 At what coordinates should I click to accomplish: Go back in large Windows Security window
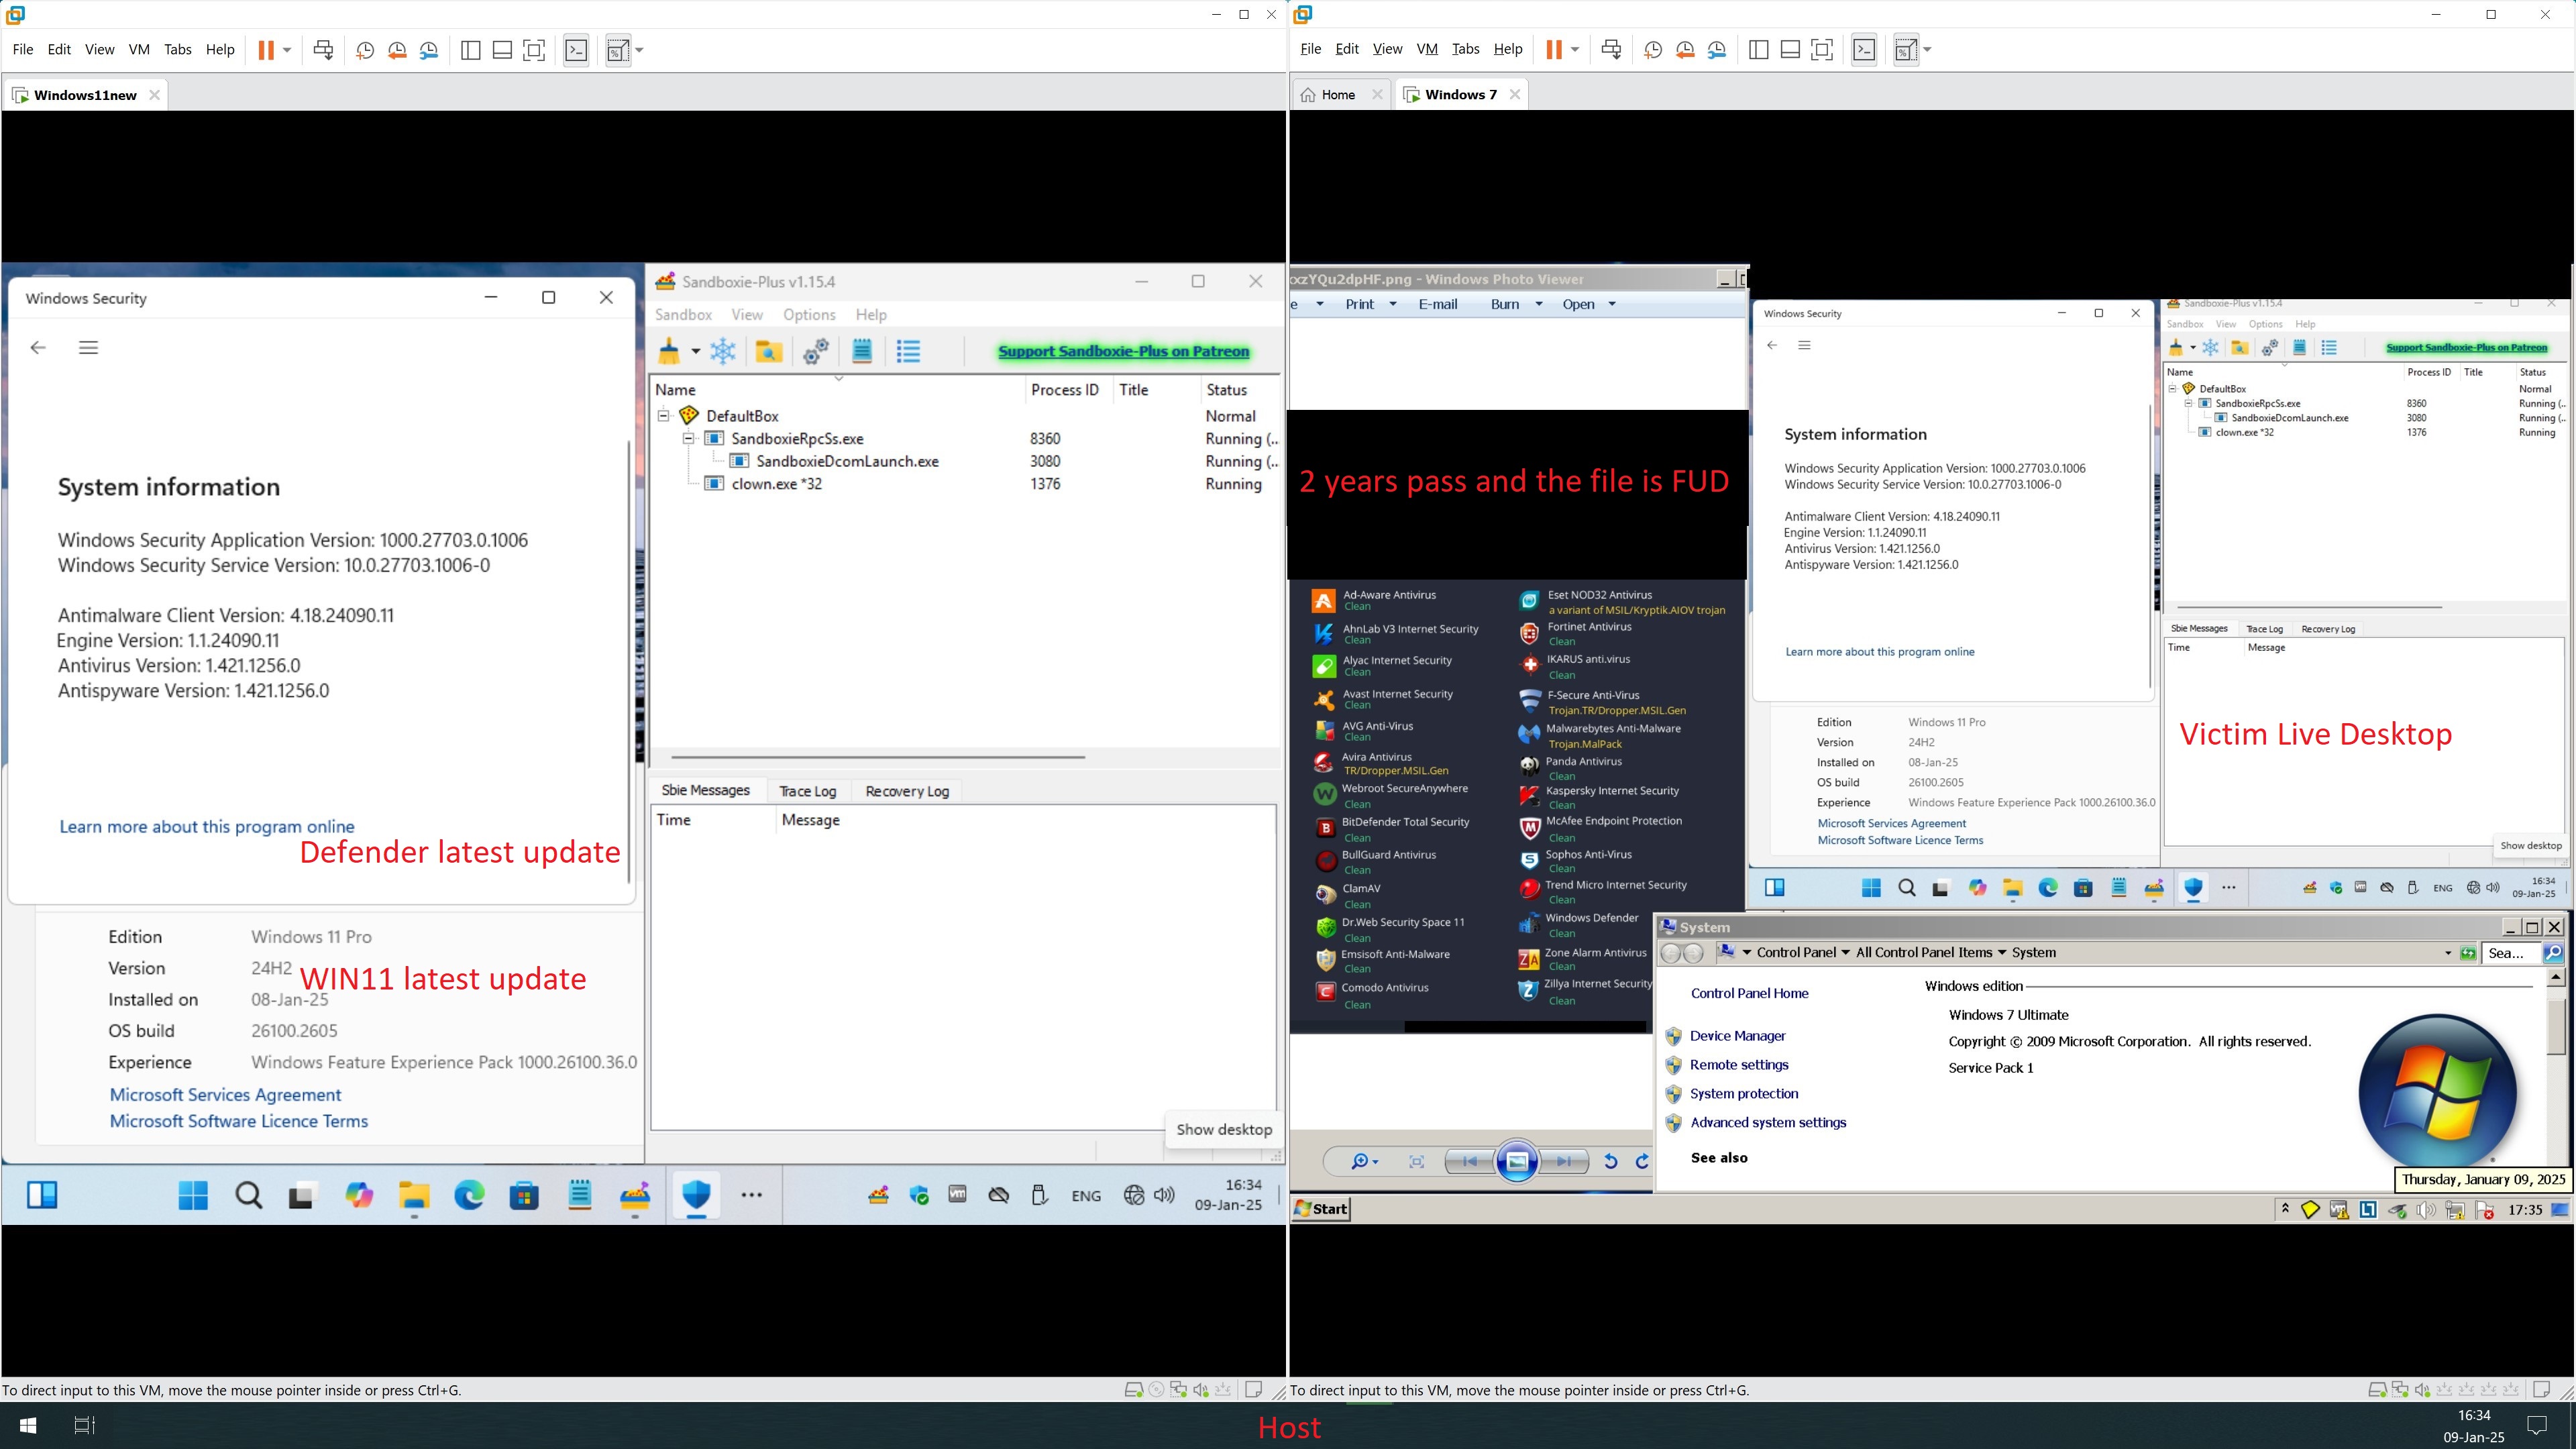pos(38,348)
